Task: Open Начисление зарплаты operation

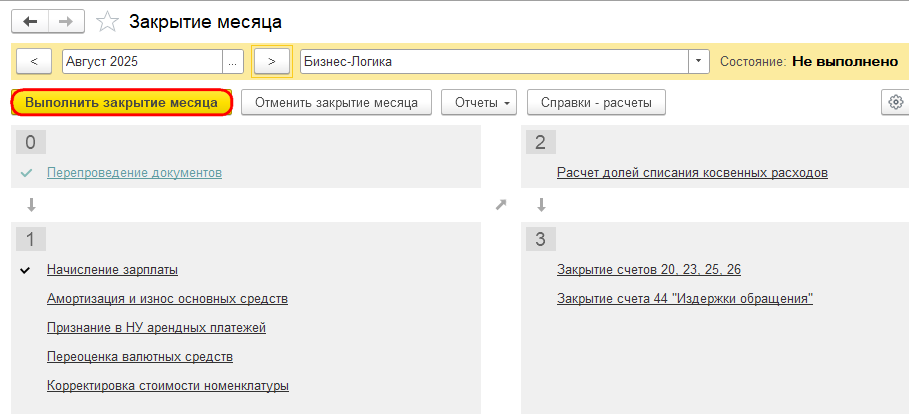Action: tap(112, 270)
